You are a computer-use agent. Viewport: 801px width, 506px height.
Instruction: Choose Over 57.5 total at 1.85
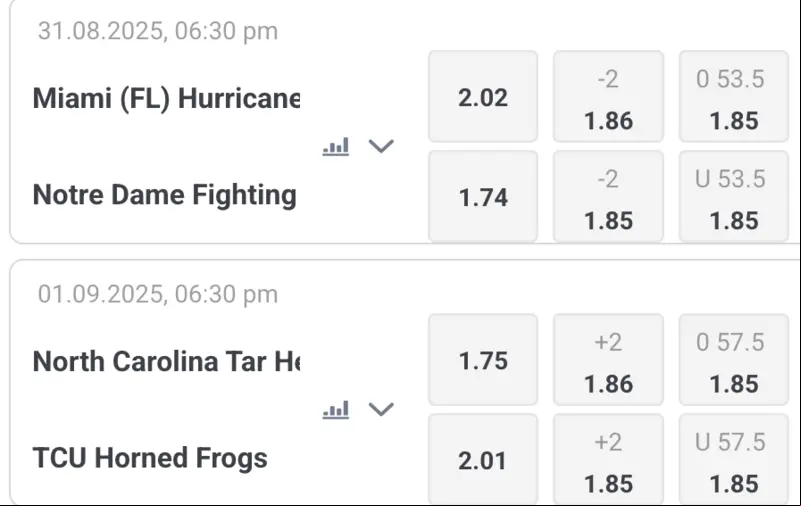(x=734, y=360)
